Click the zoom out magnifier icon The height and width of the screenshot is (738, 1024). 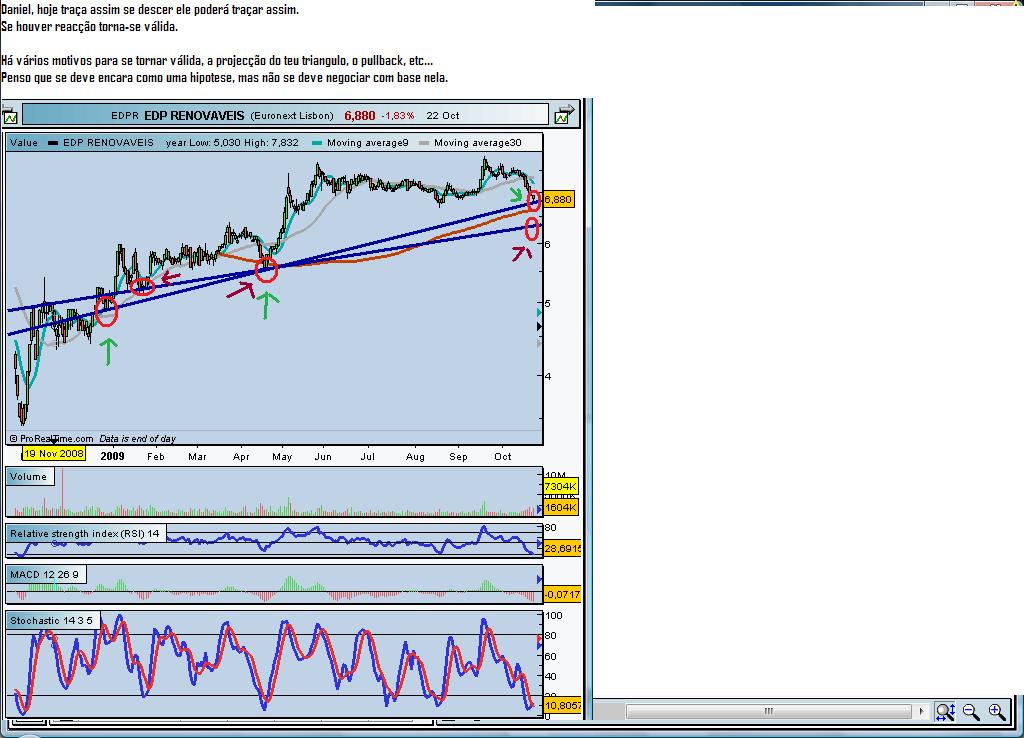pos(971,711)
